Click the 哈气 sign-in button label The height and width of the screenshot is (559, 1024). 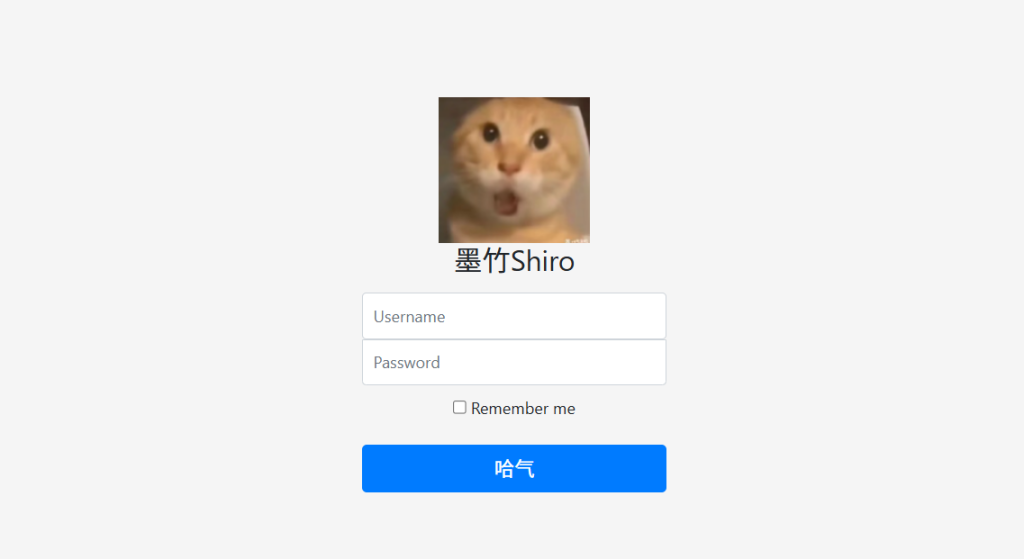point(514,468)
